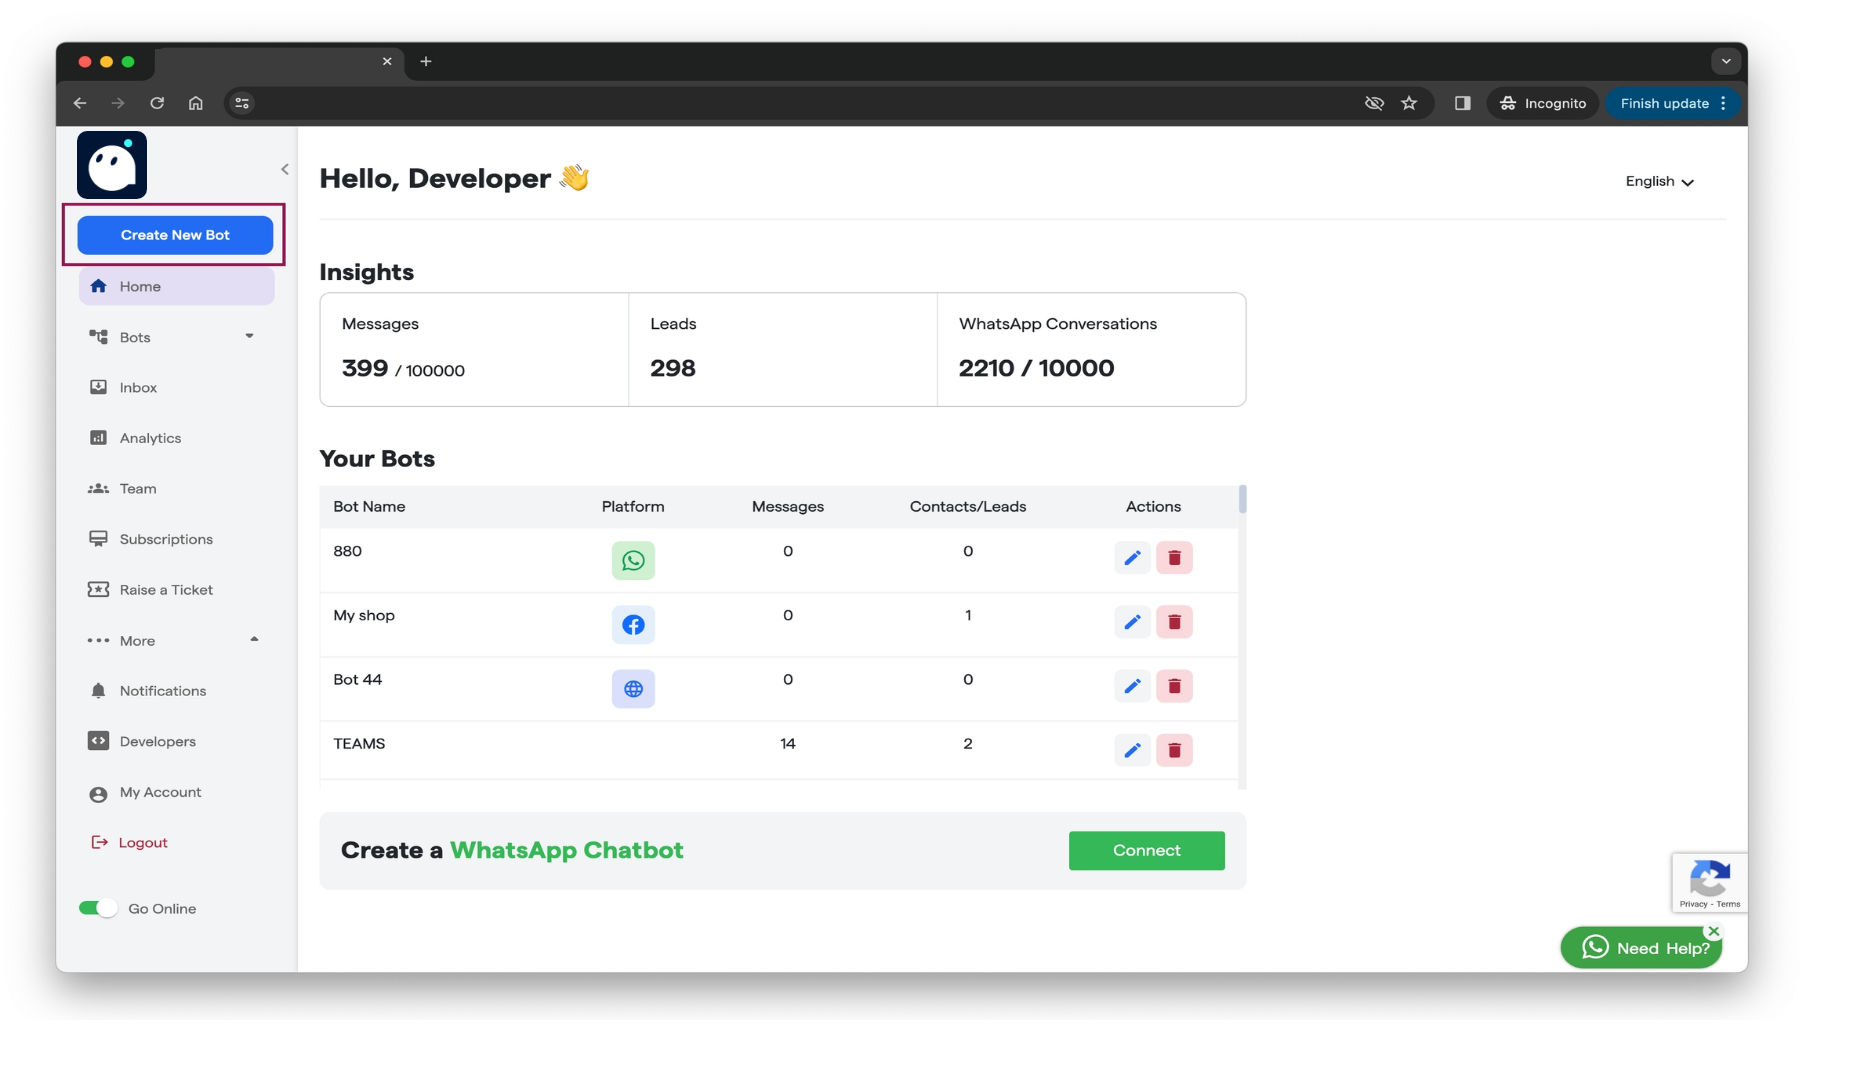Toggle the browser side panel

point(1462,103)
